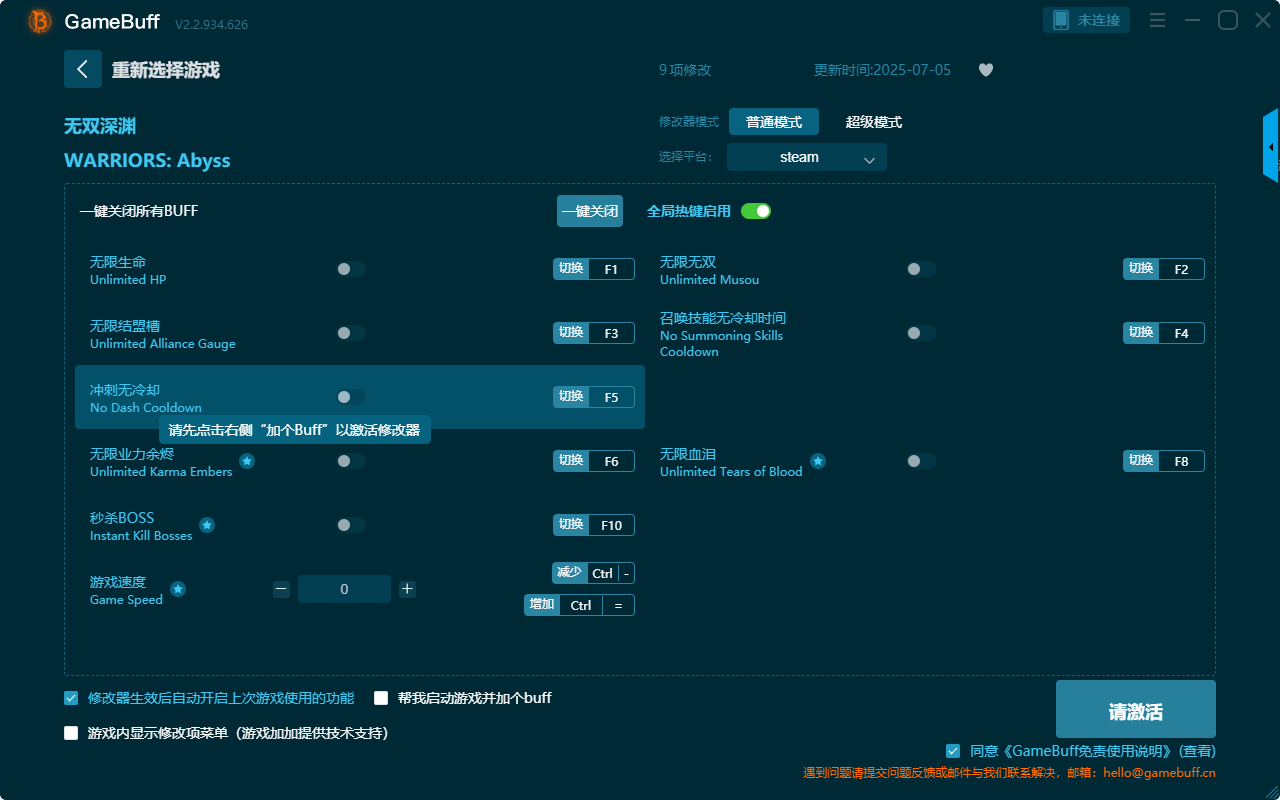Image resolution: width=1280 pixels, height=800 pixels.
Task: Click the 请激活 activation button
Action: coord(1135,709)
